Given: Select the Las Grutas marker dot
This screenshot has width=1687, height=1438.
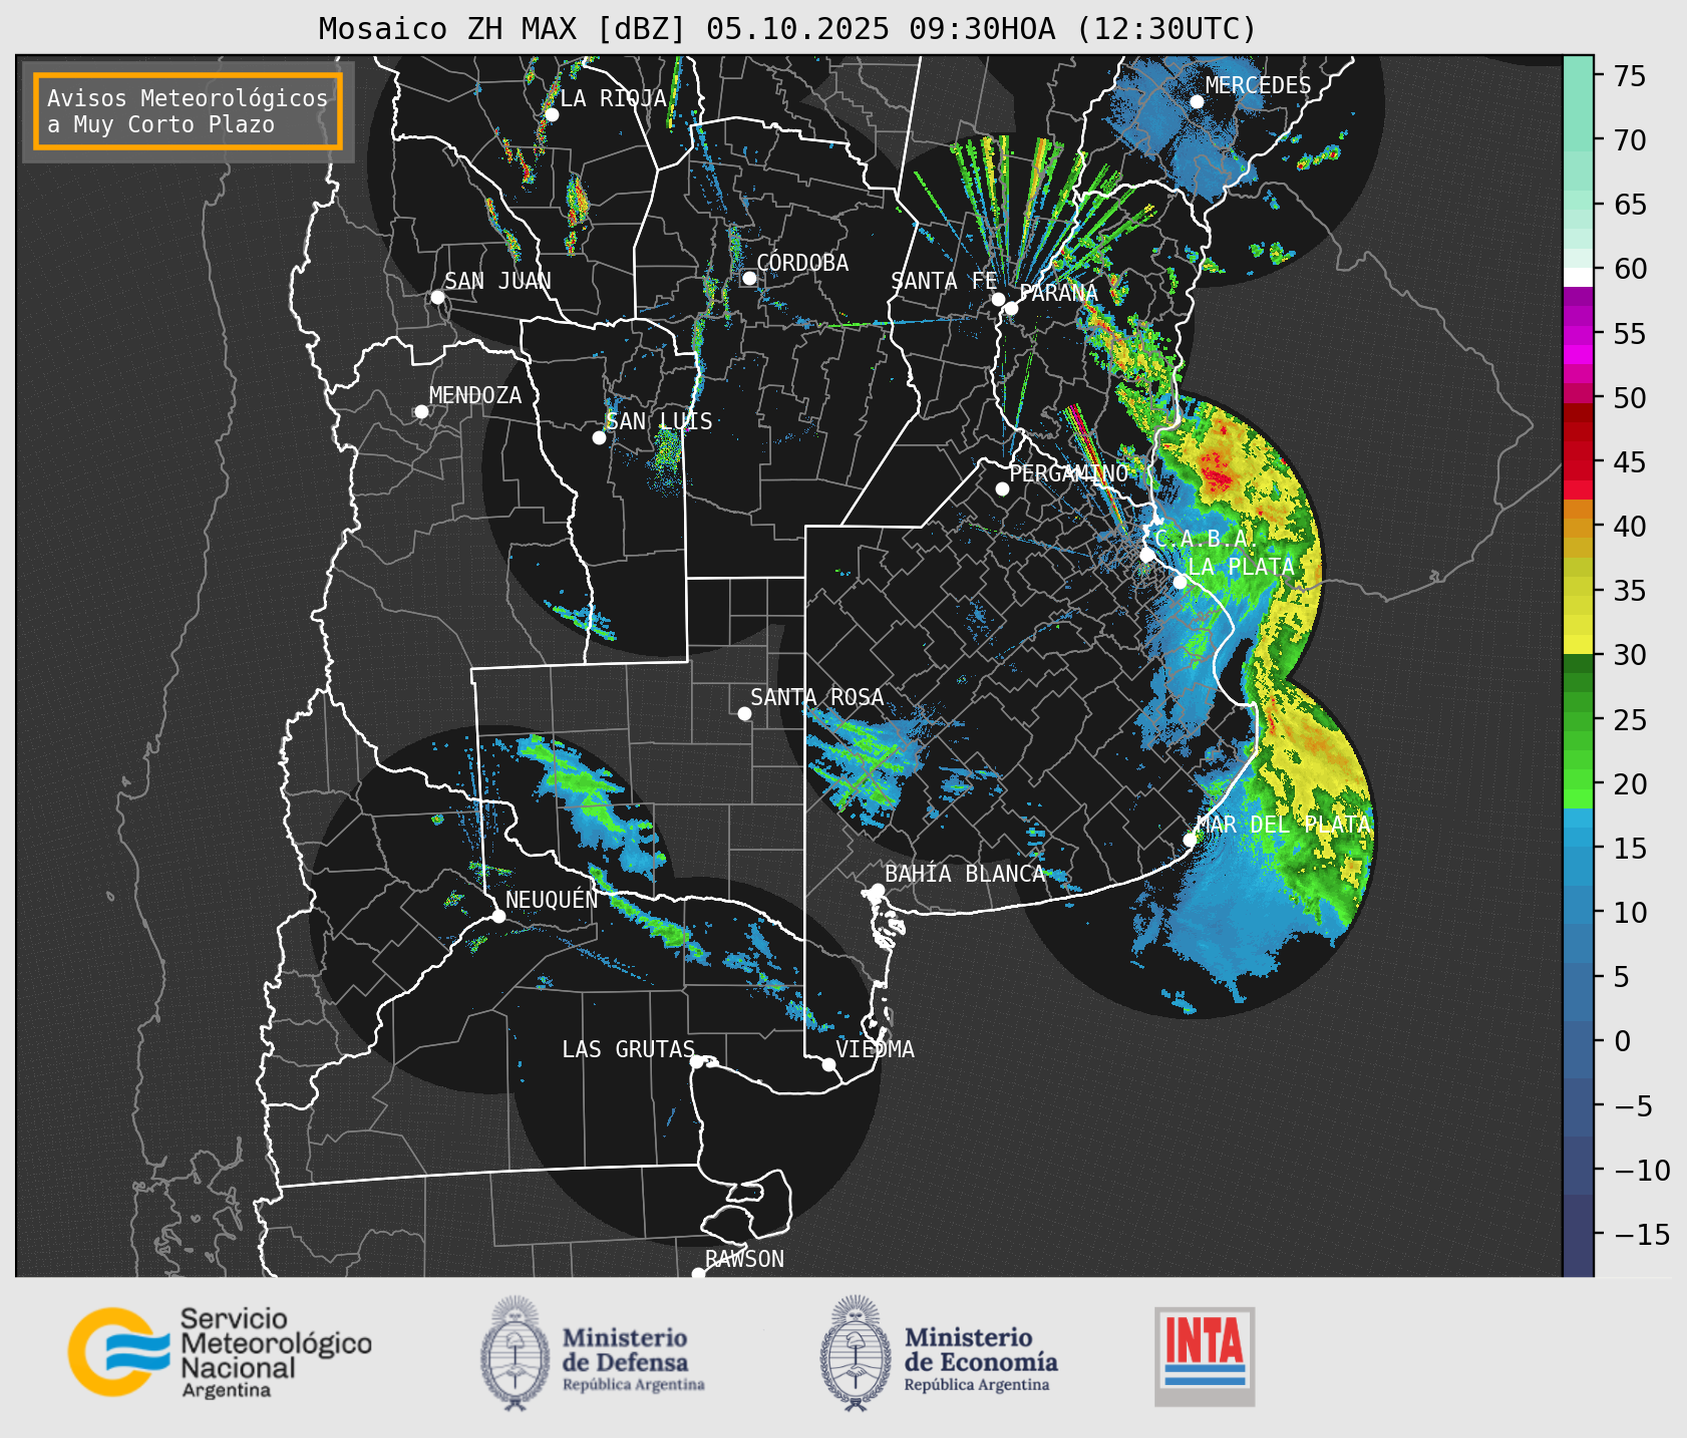Looking at the screenshot, I should [697, 1062].
